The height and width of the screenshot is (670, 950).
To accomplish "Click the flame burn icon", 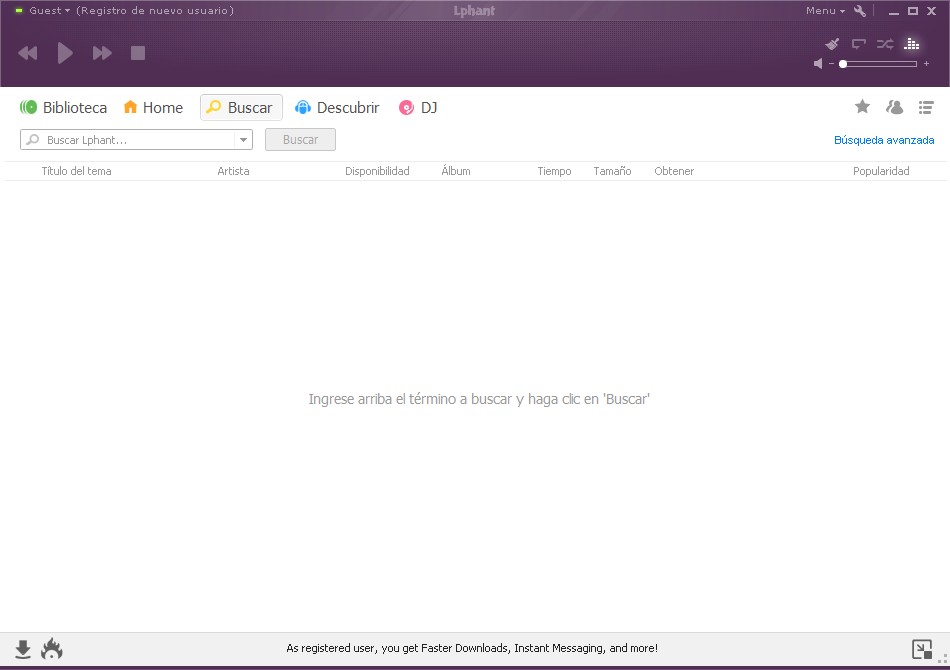I will pos(52,649).
